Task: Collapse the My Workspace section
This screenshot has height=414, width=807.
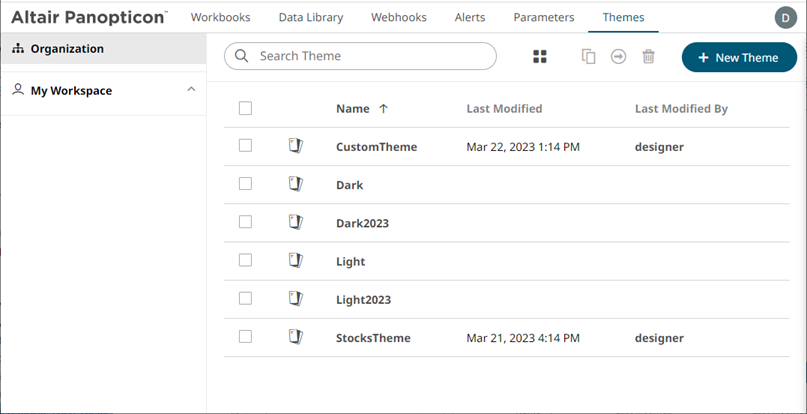Action: pos(191,90)
